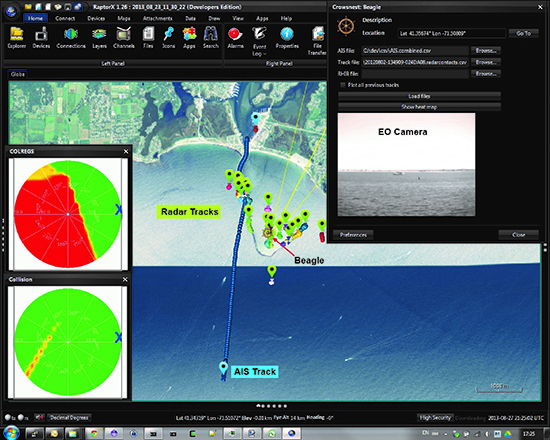Image resolution: width=550 pixels, height=440 pixels.
Task: Click the Location coordinates field
Action: click(x=451, y=33)
